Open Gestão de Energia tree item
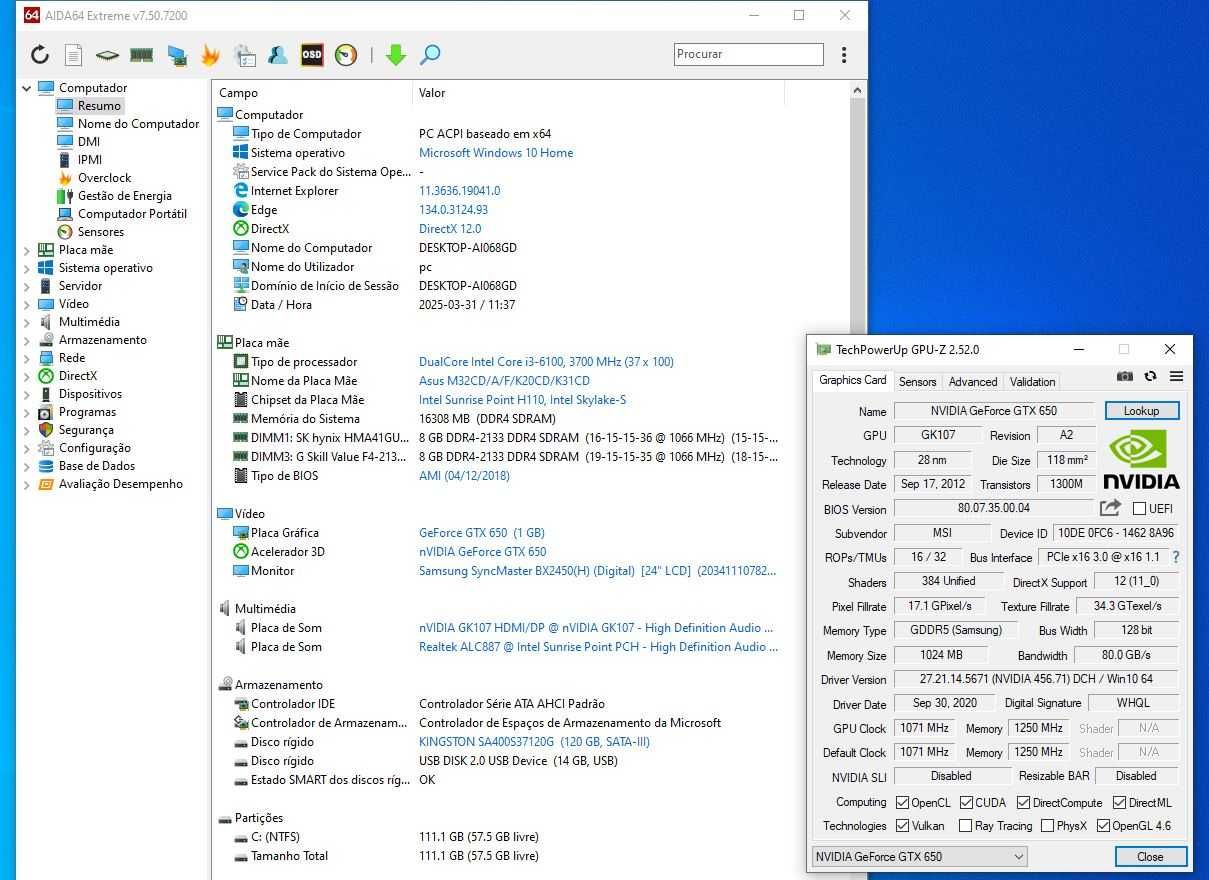 [124, 196]
